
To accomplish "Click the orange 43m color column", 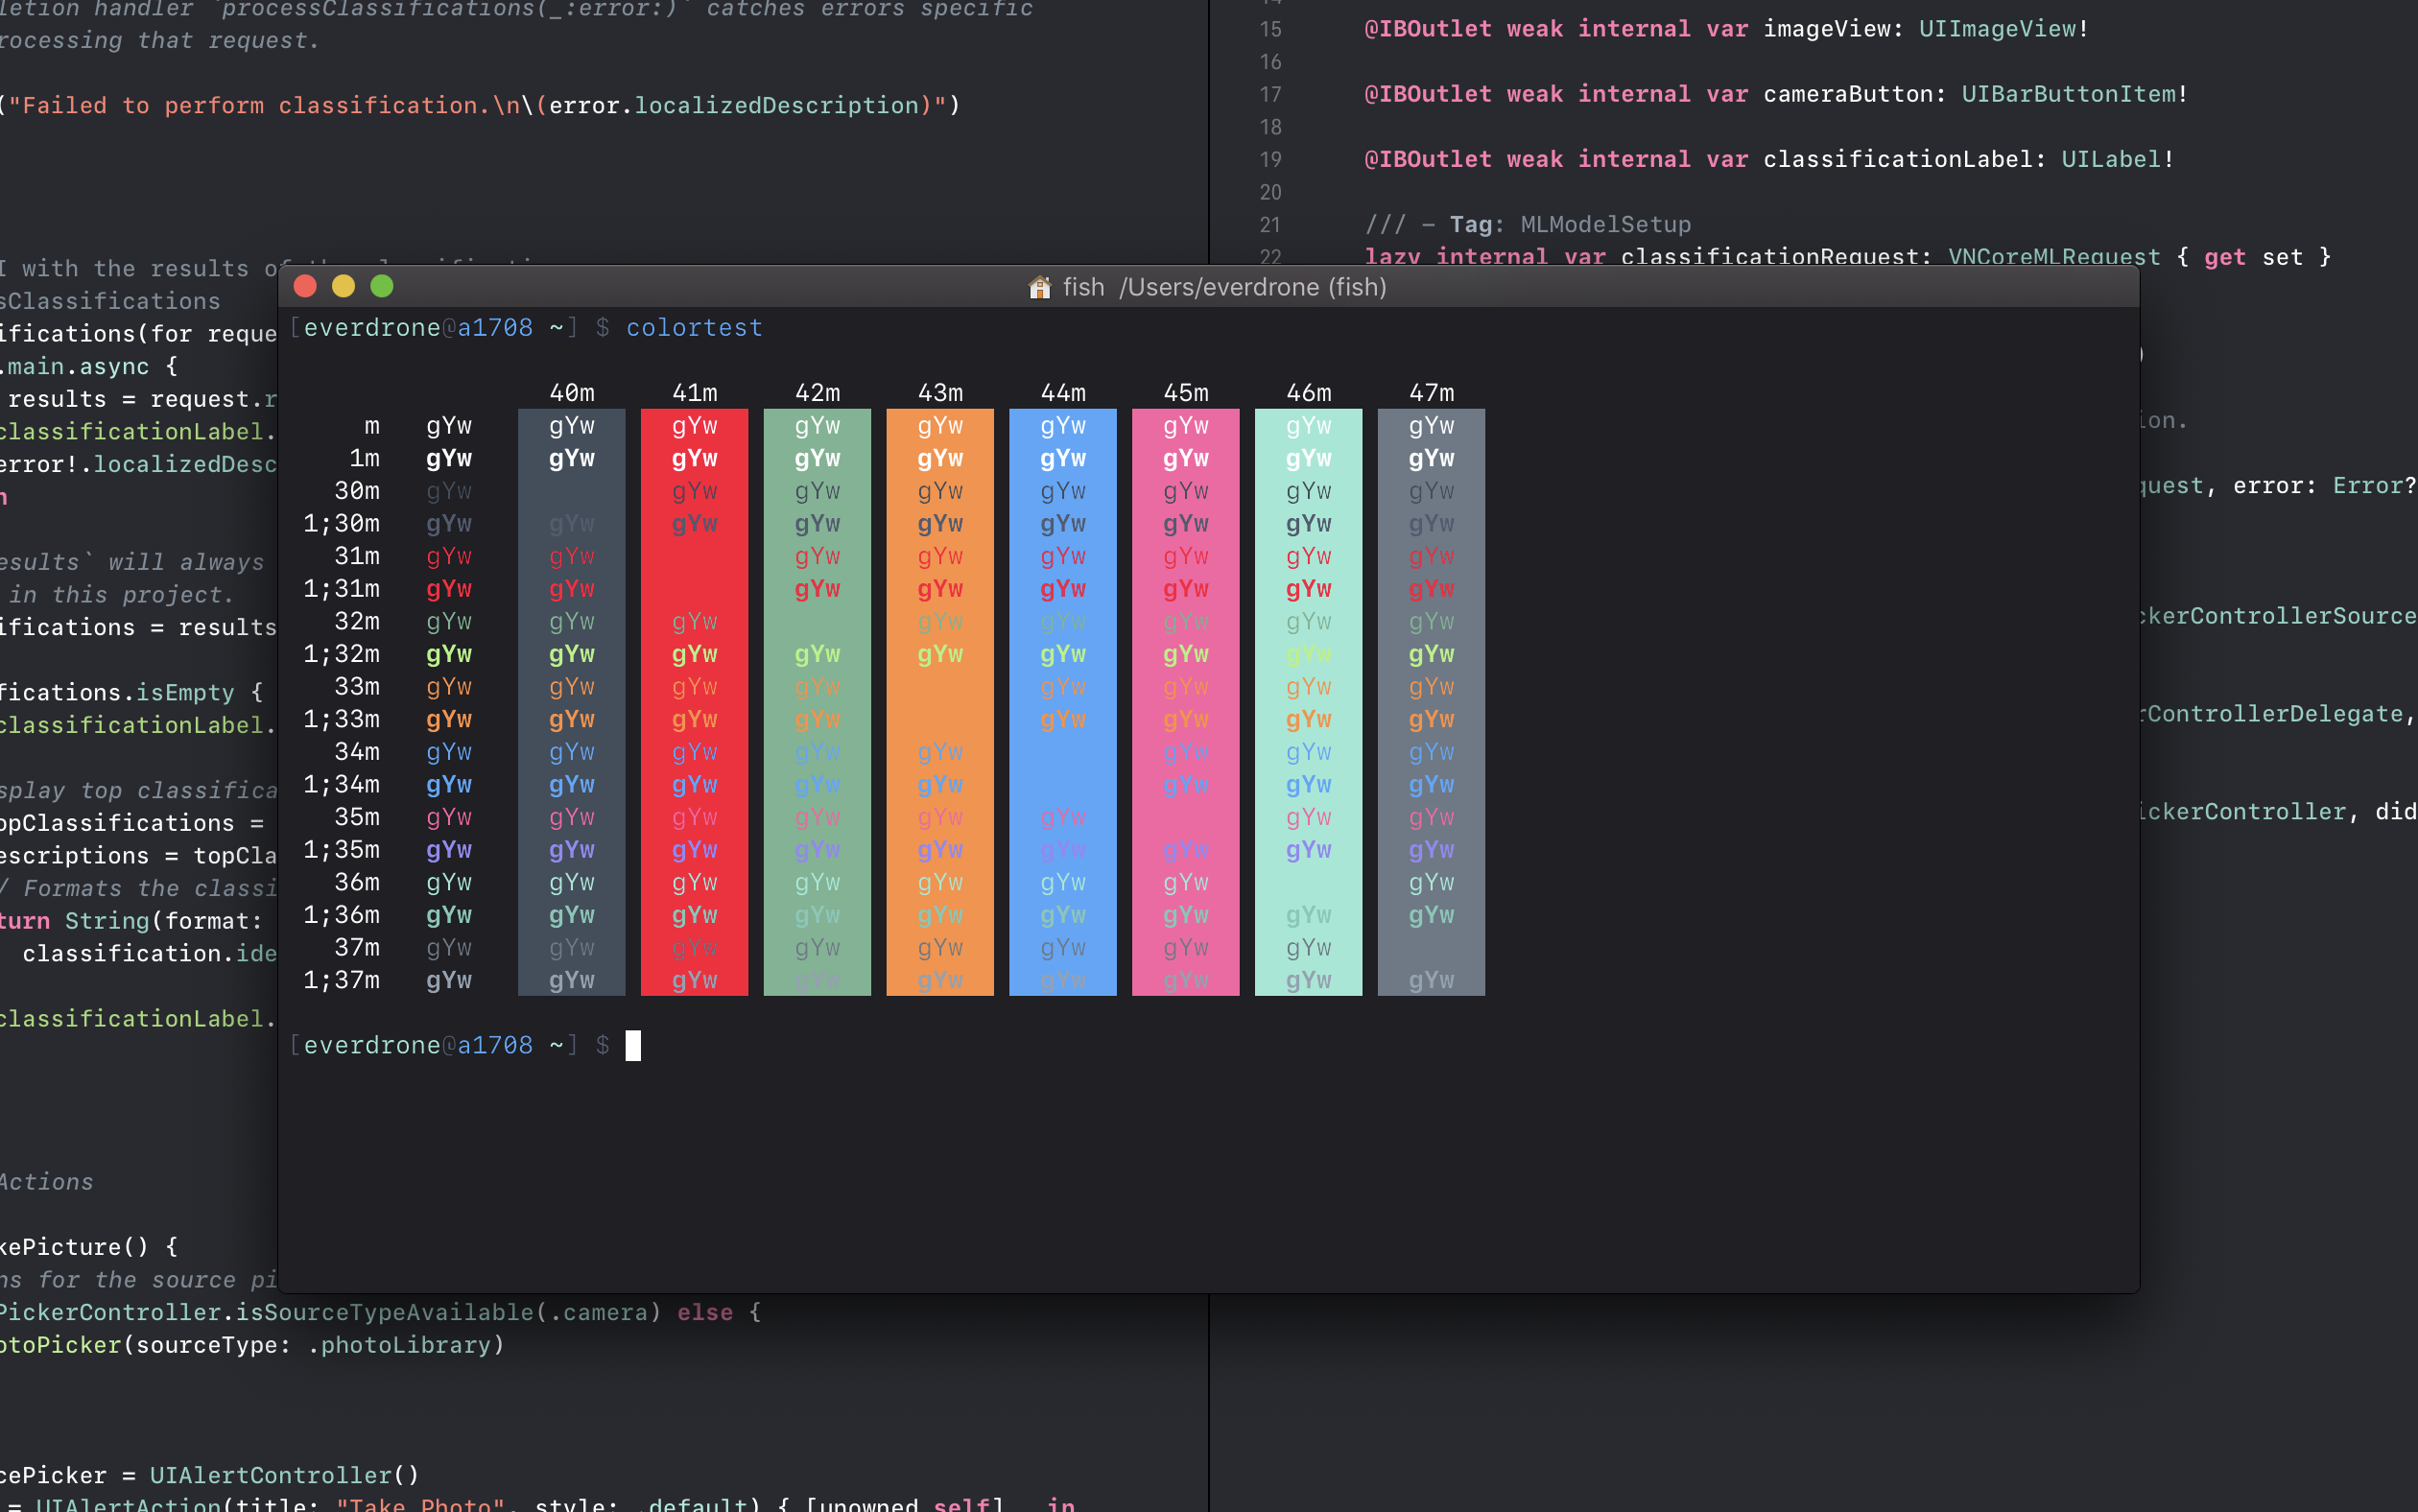I will point(940,700).
